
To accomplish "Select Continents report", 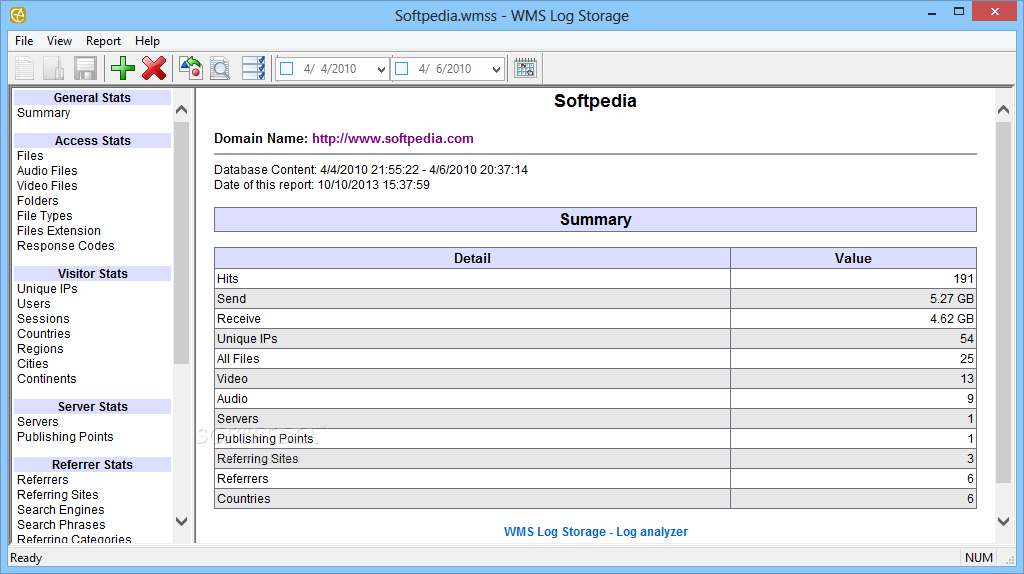I will 47,379.
